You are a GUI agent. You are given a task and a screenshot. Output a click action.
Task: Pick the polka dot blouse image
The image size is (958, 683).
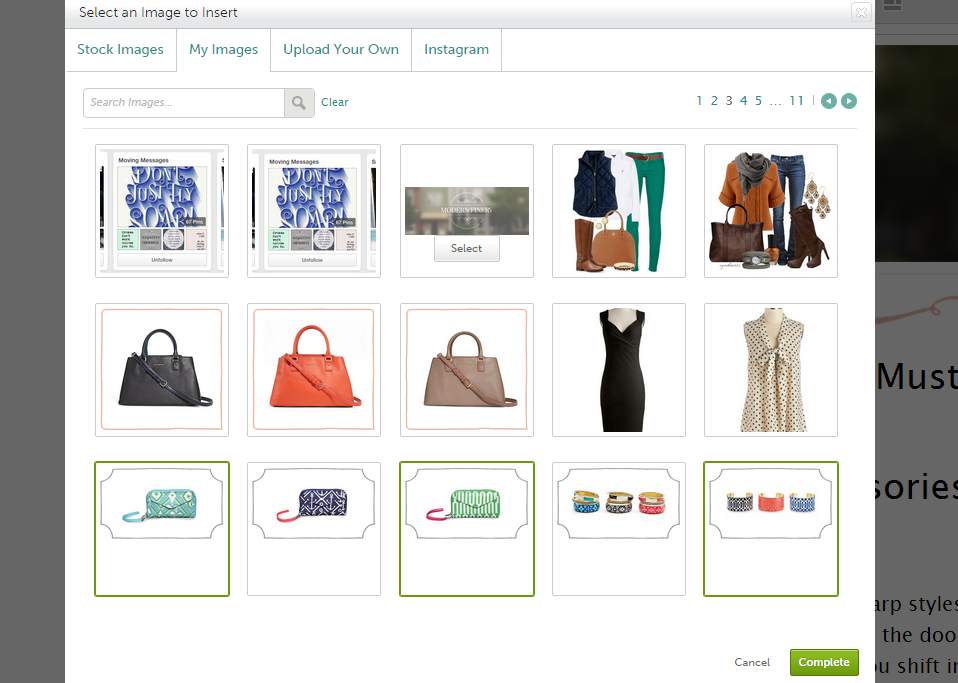(770, 370)
